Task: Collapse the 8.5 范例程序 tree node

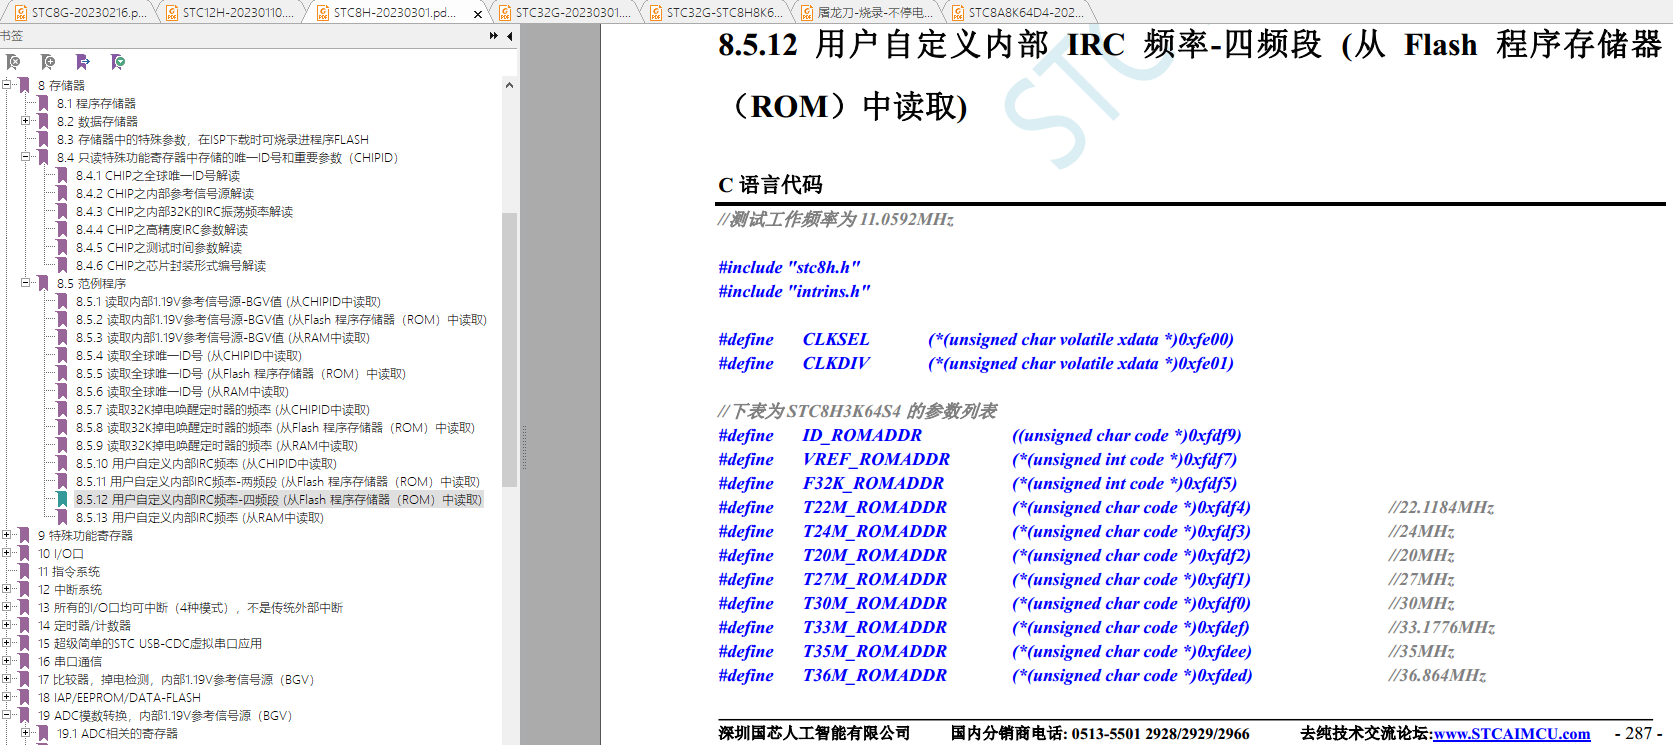Action: pos(26,283)
